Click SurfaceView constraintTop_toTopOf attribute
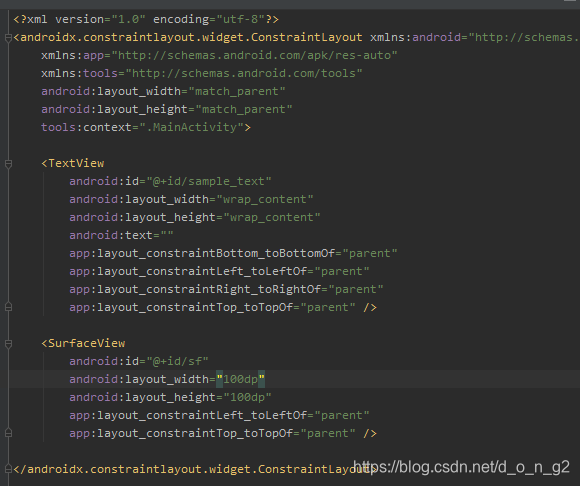This screenshot has height=486, width=580. tap(212, 433)
